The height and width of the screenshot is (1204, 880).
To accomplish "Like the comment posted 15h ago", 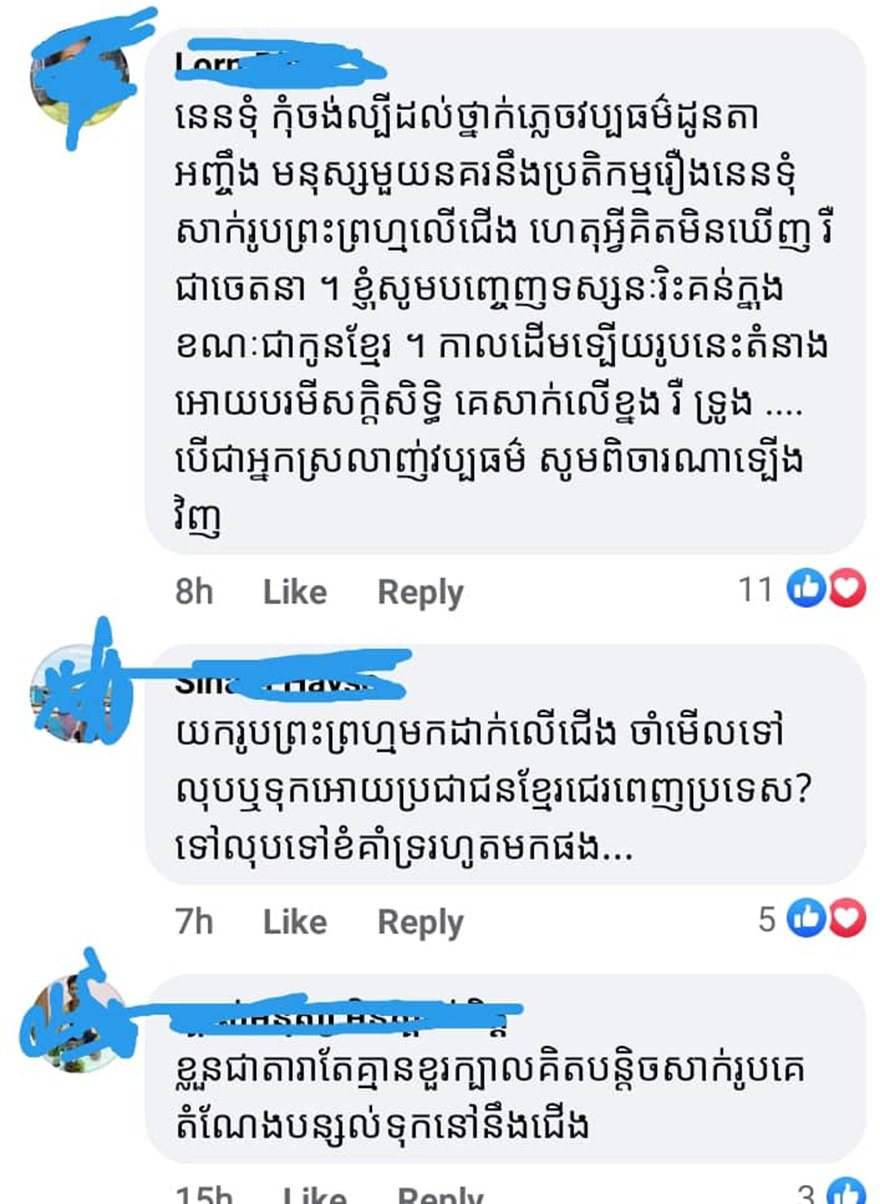I will pyautogui.click(x=314, y=1194).
